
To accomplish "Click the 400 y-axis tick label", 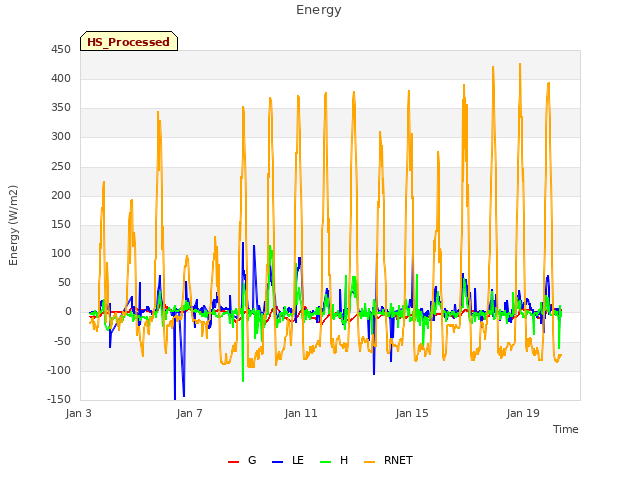I will click(x=61, y=79).
